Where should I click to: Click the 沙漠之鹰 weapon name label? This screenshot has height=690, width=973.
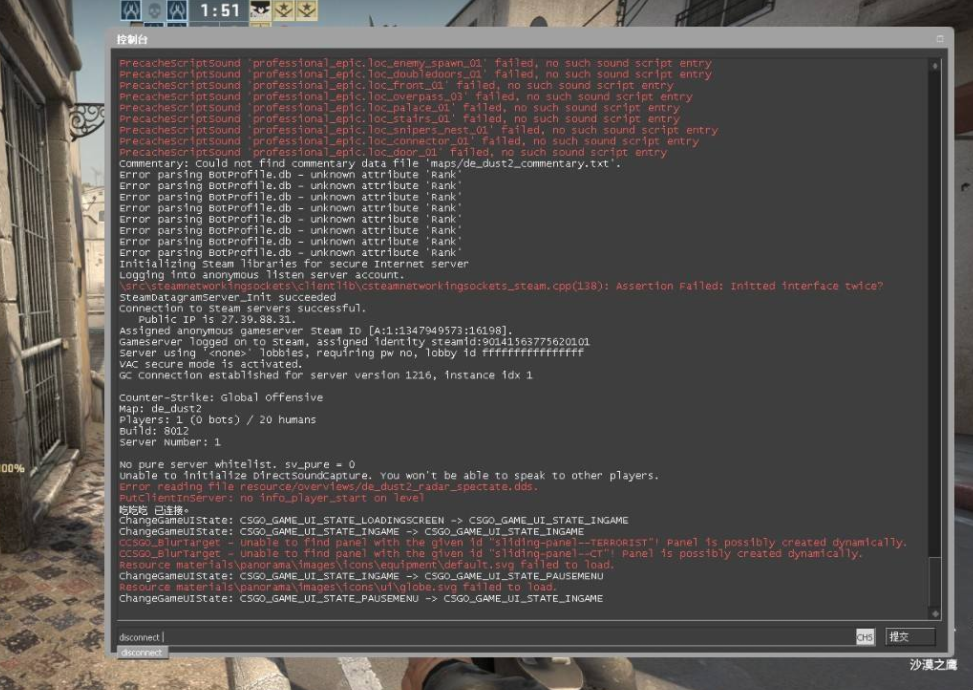click(x=933, y=665)
